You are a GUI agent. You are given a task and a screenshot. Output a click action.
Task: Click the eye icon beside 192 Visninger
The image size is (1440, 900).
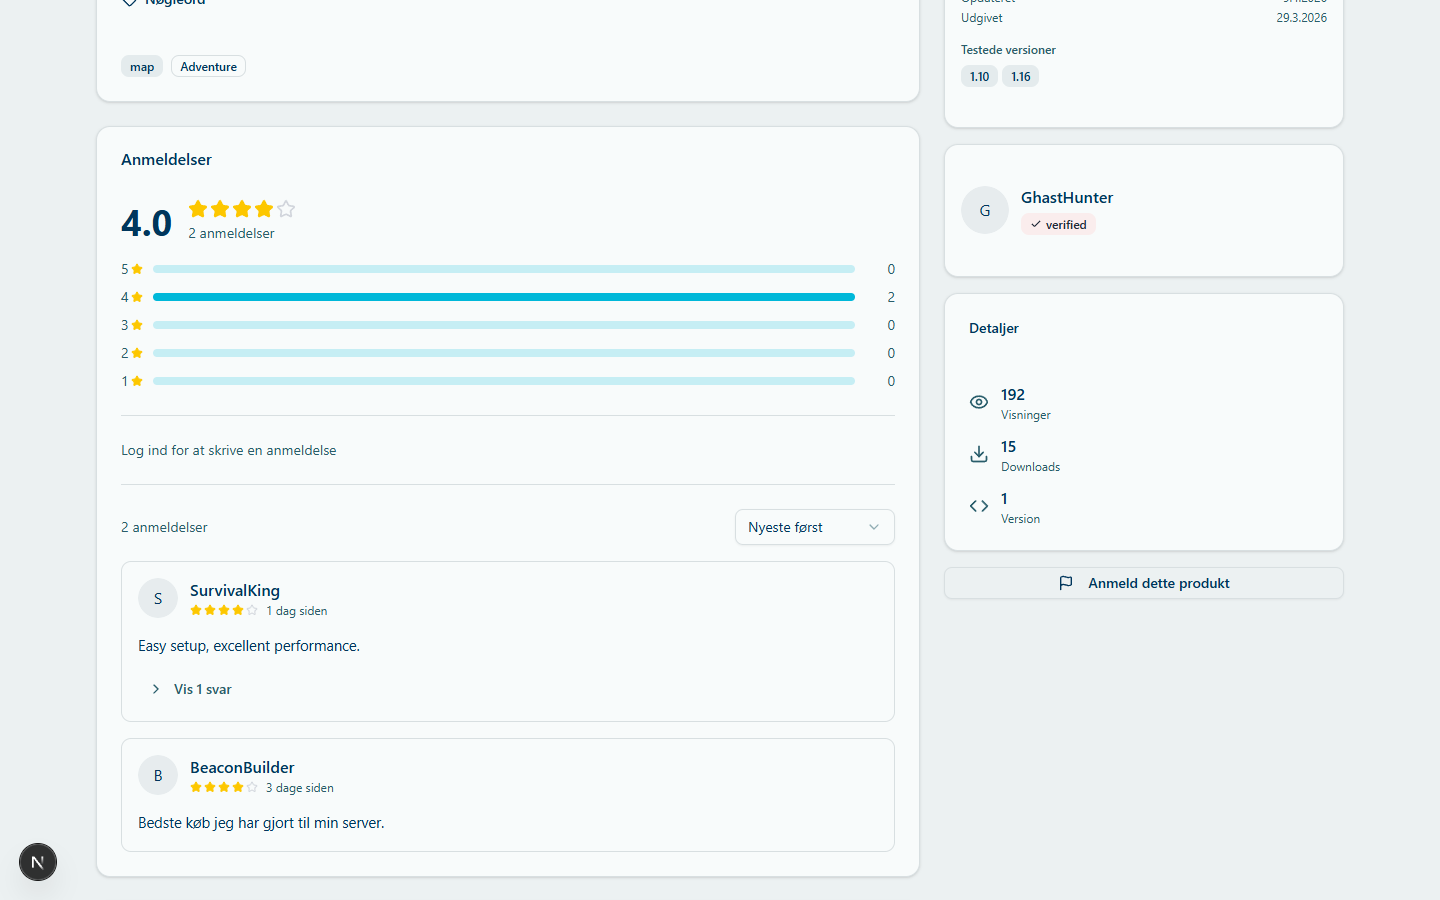click(979, 402)
